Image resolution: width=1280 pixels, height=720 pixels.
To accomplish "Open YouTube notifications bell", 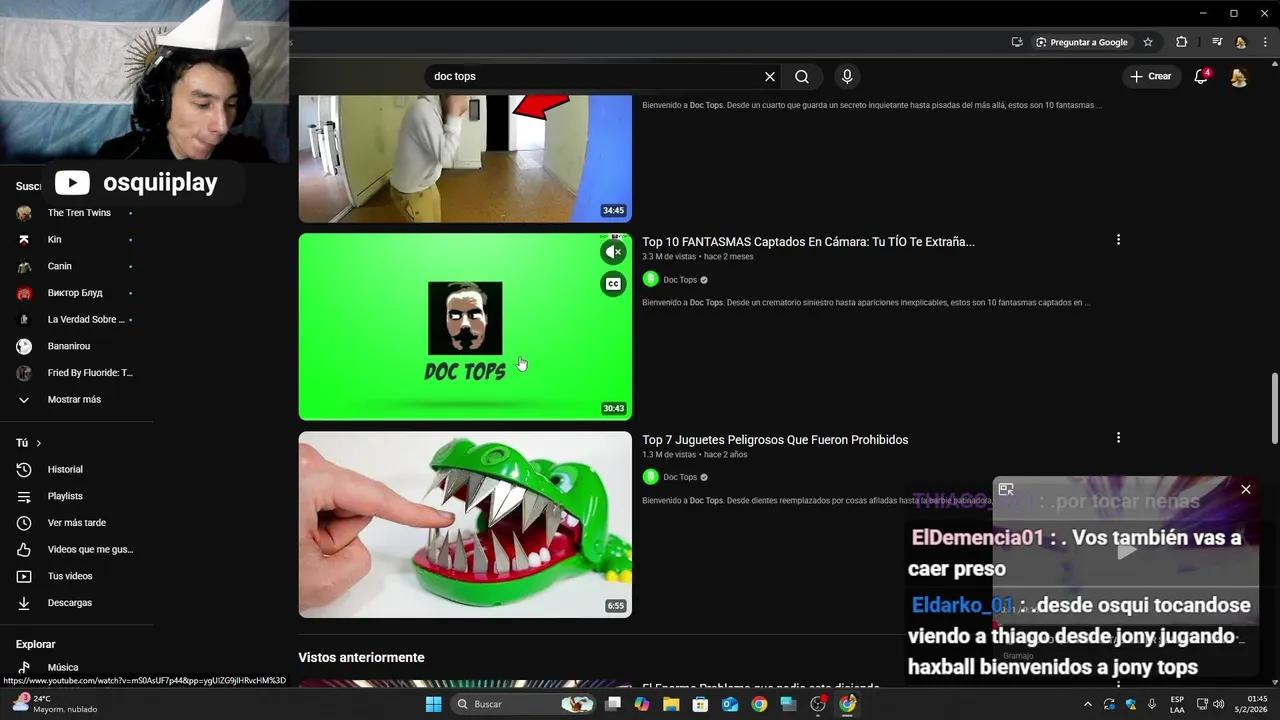I will point(1200,76).
